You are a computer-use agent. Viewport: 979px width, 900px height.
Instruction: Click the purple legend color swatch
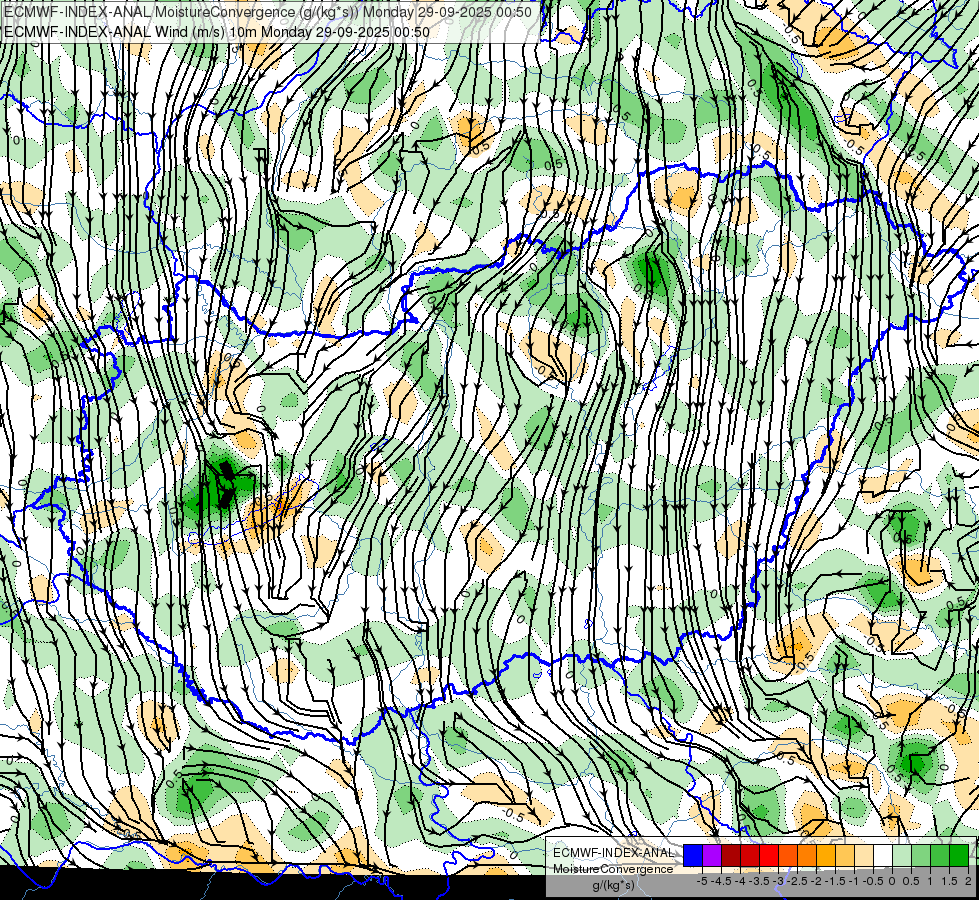click(712, 856)
